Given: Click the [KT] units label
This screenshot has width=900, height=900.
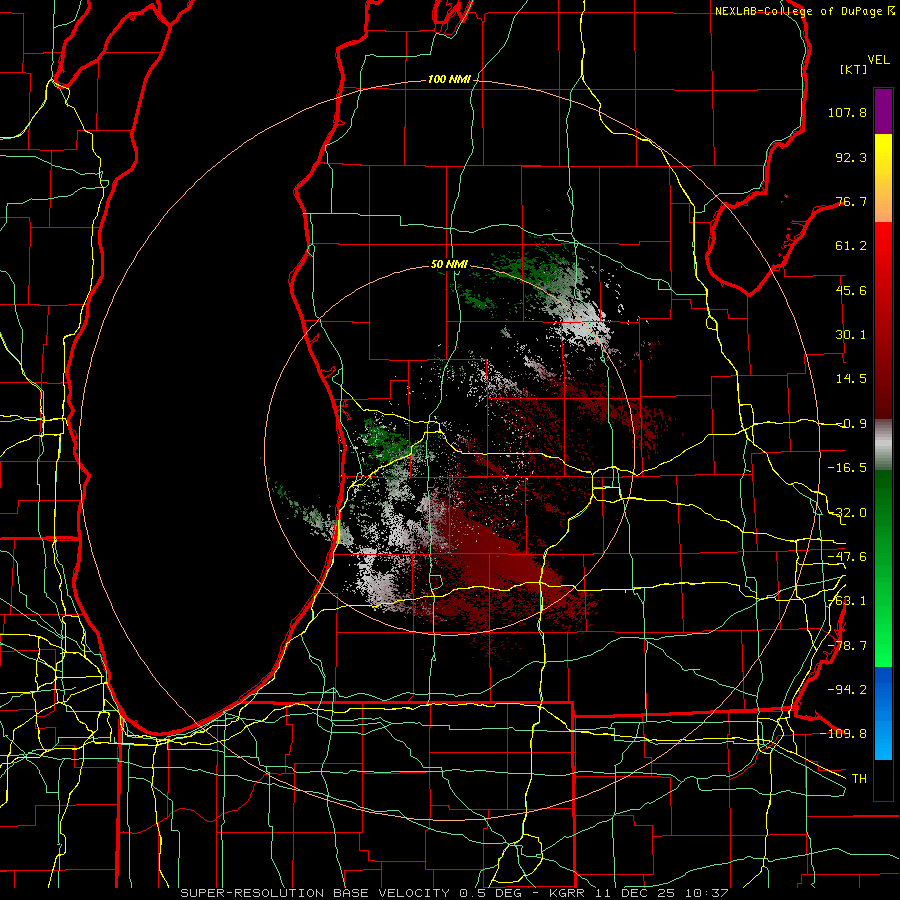Looking at the screenshot, I should (854, 69).
